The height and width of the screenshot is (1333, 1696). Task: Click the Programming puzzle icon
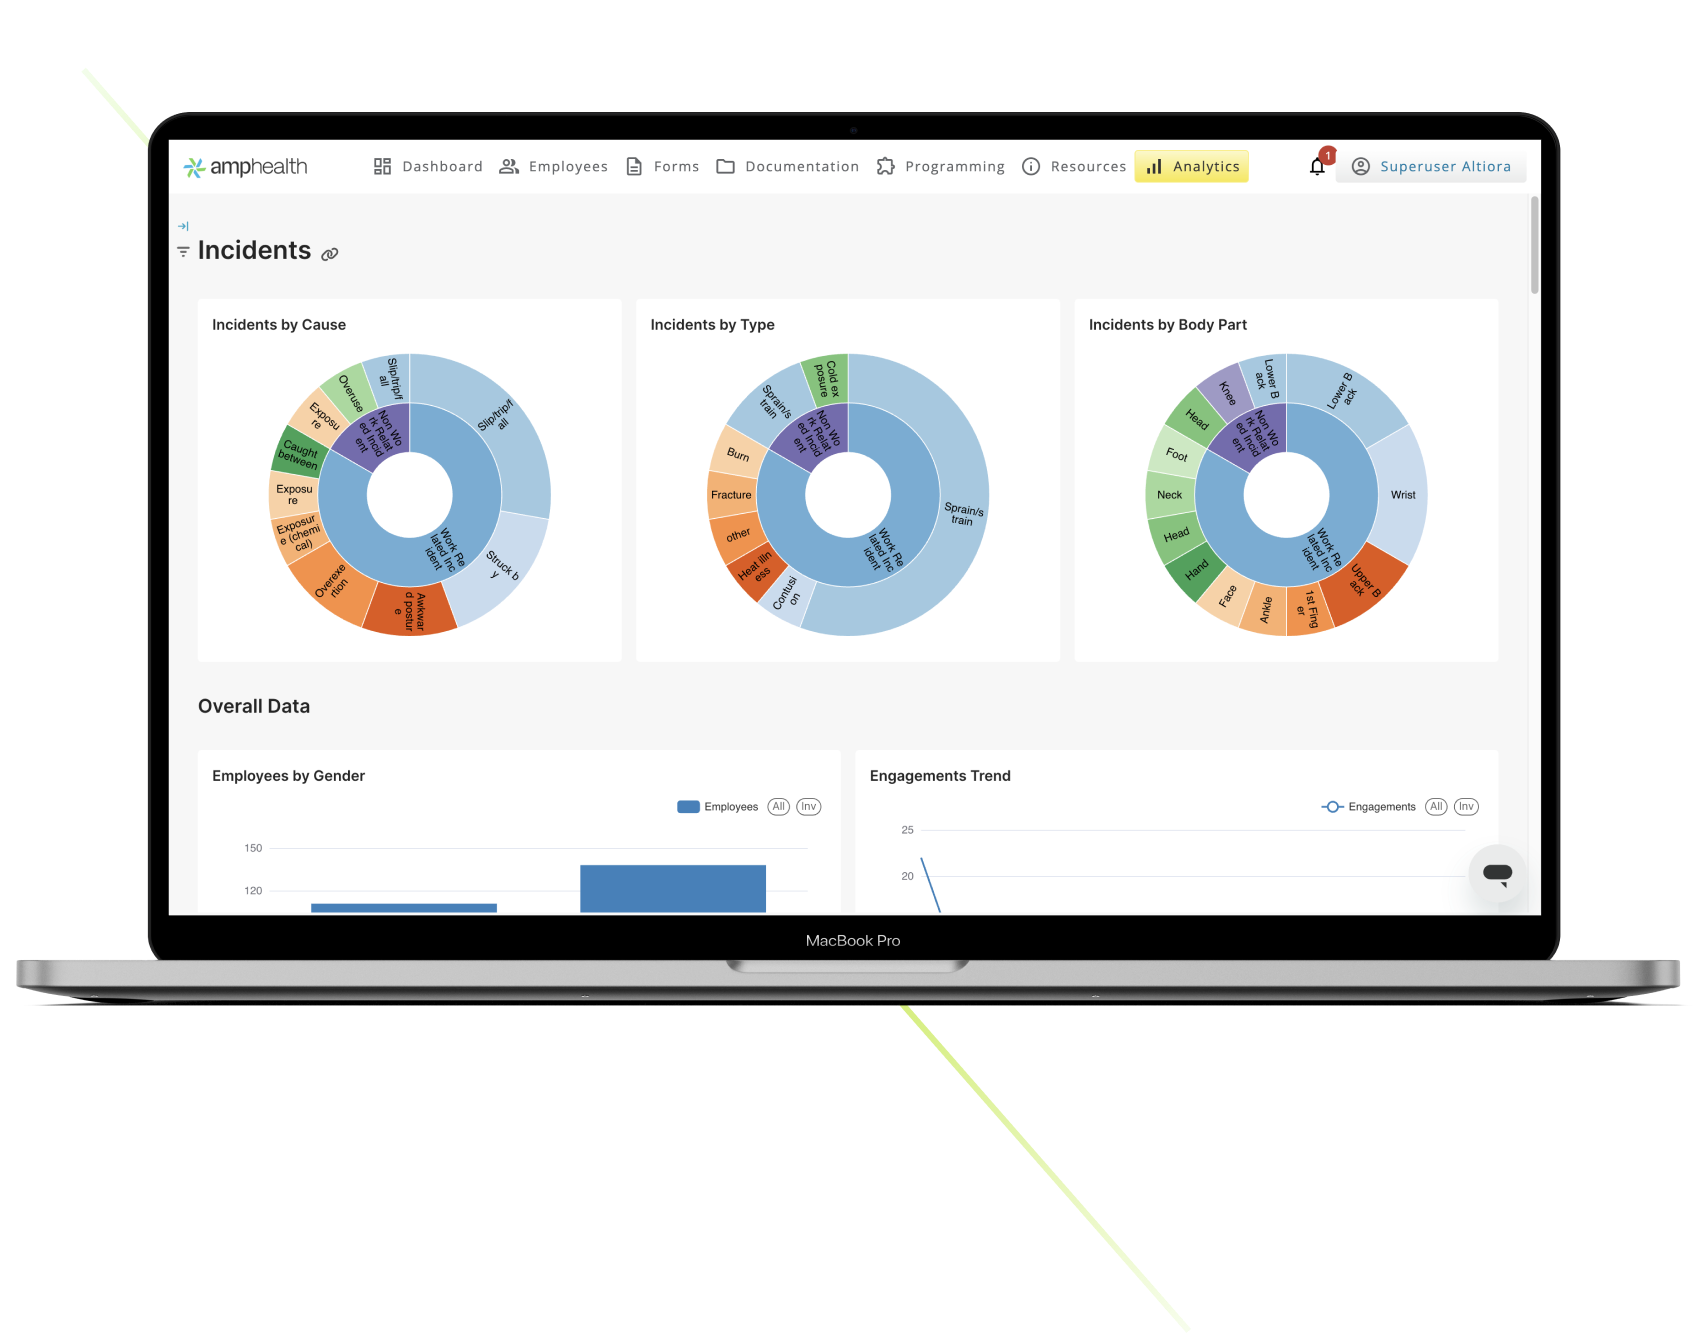[x=885, y=167]
